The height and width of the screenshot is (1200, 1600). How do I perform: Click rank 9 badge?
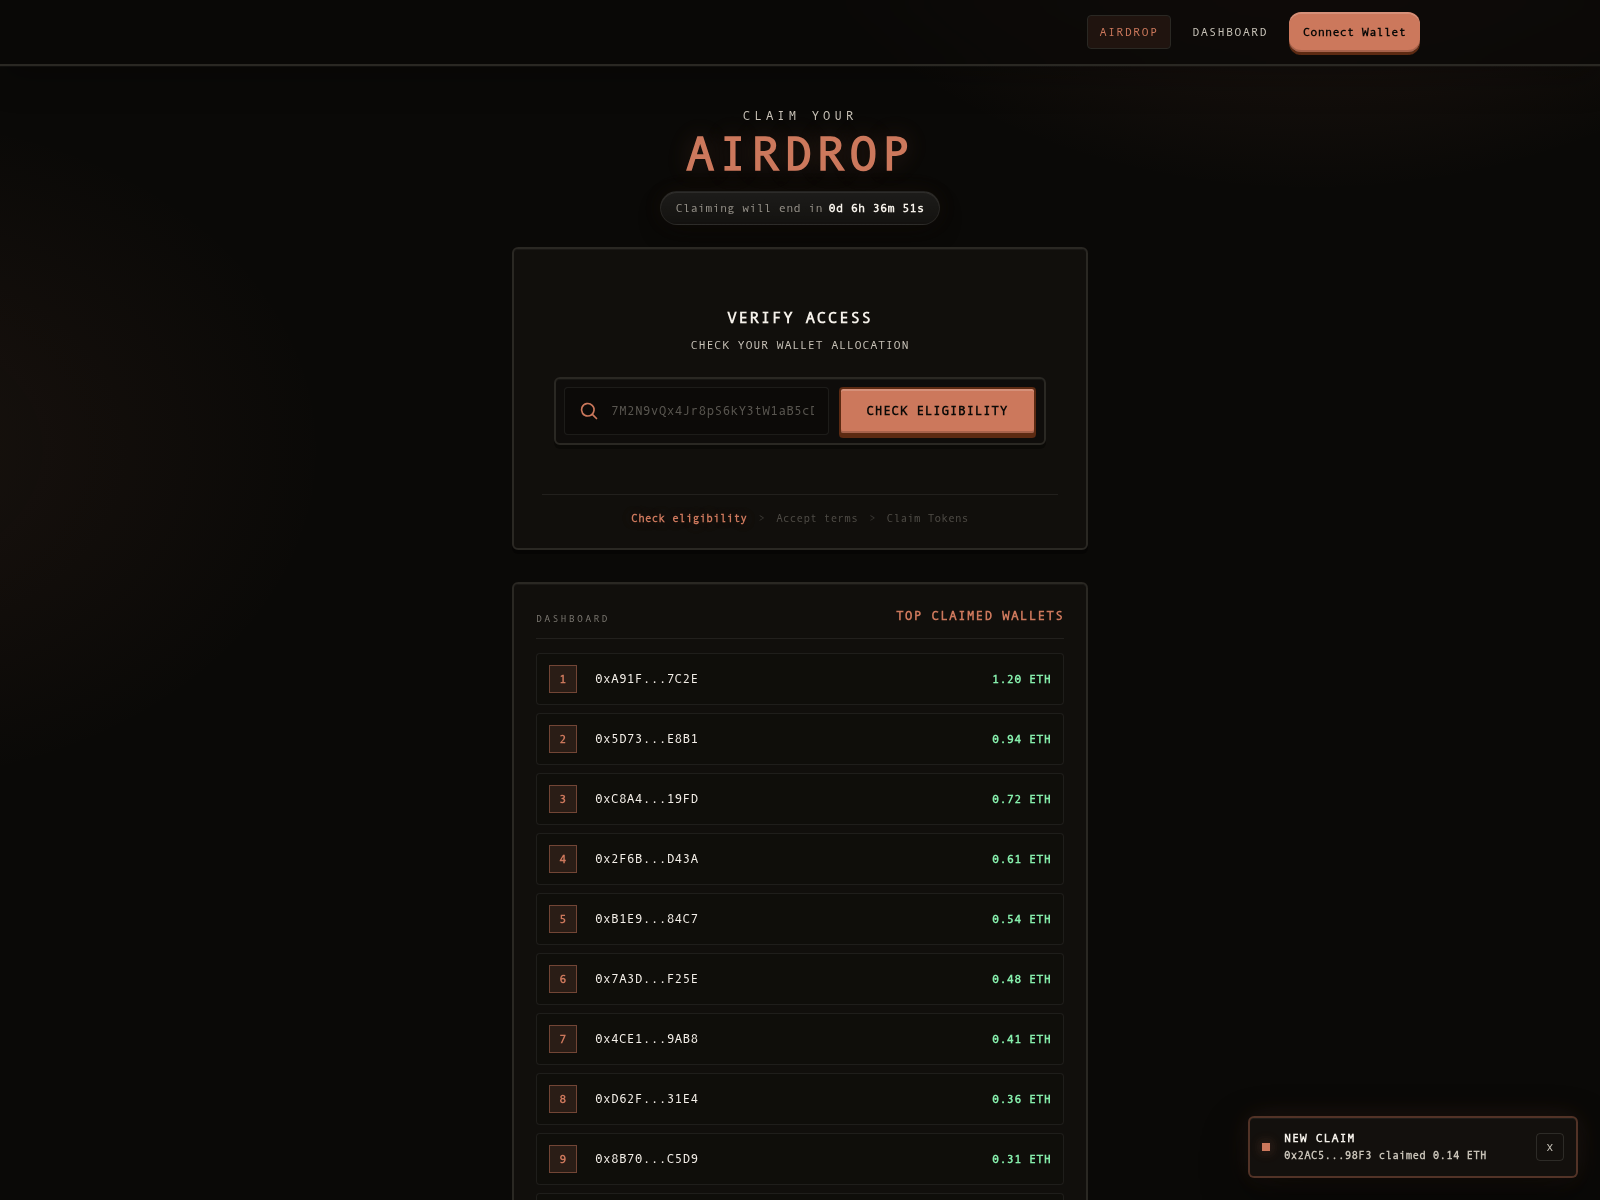pos(563,1159)
